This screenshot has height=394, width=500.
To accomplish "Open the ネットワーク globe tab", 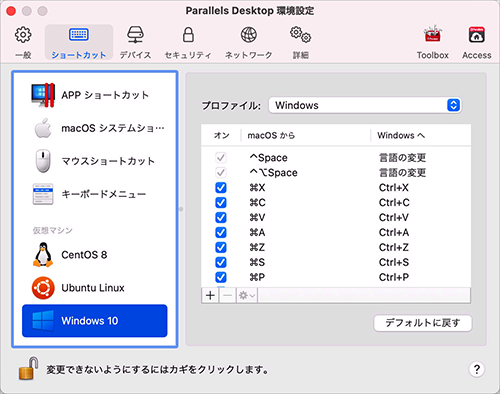I will point(249,43).
